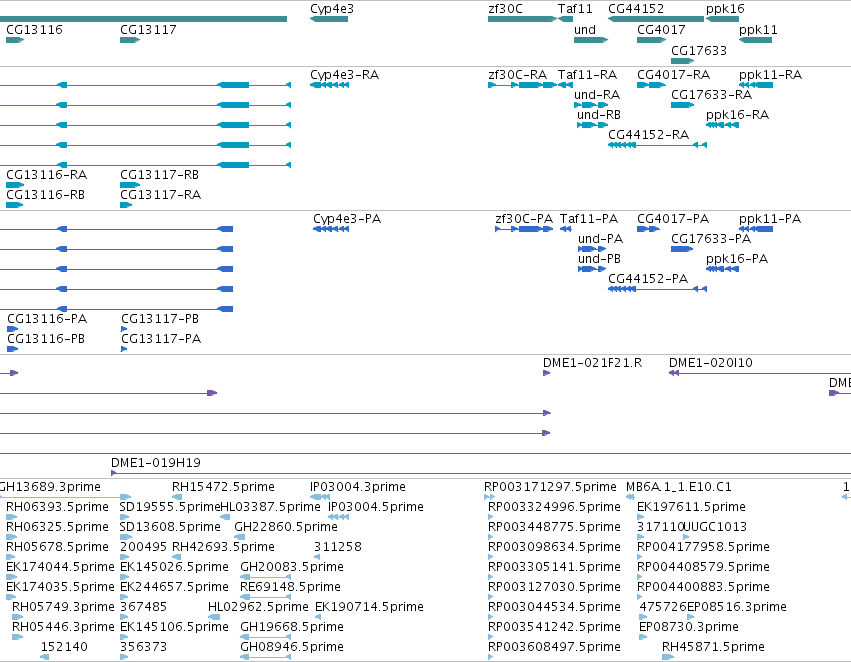The height and width of the screenshot is (662, 851).
Task: Click the ppk11 gene label
Action: click(758, 30)
